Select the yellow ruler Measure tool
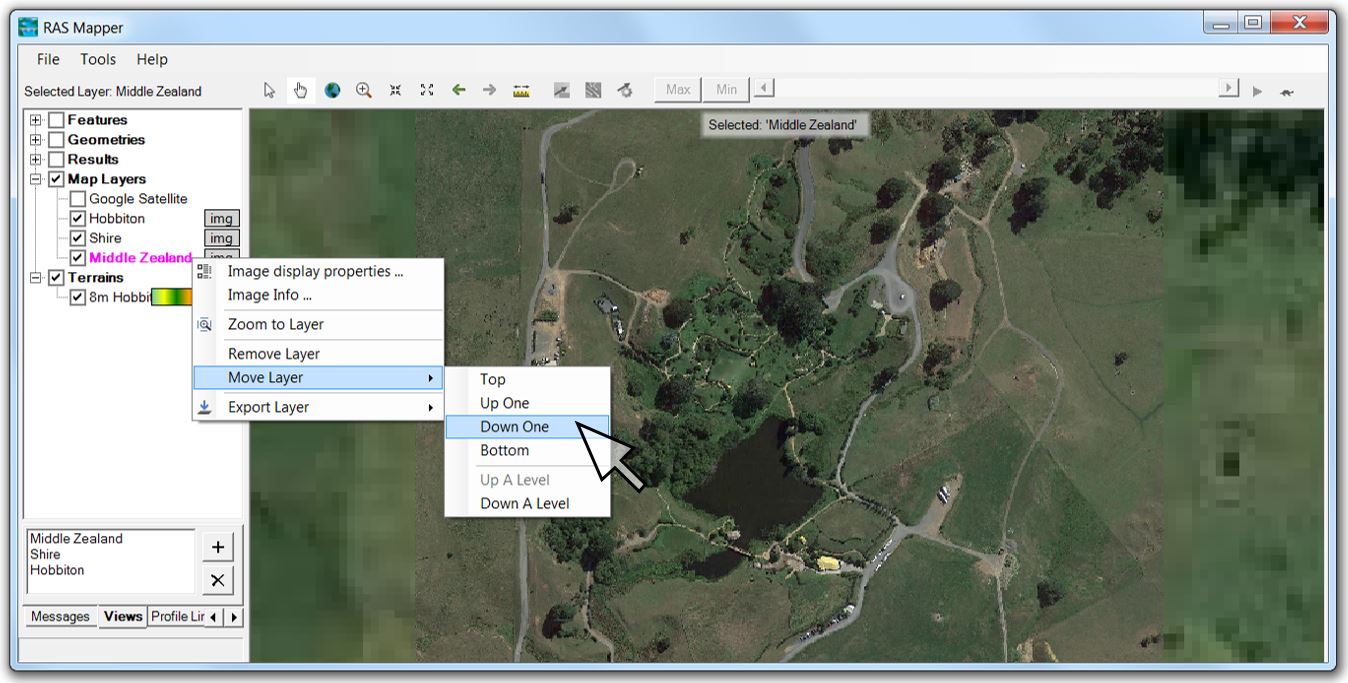1348x683 pixels. pyautogui.click(x=521, y=91)
